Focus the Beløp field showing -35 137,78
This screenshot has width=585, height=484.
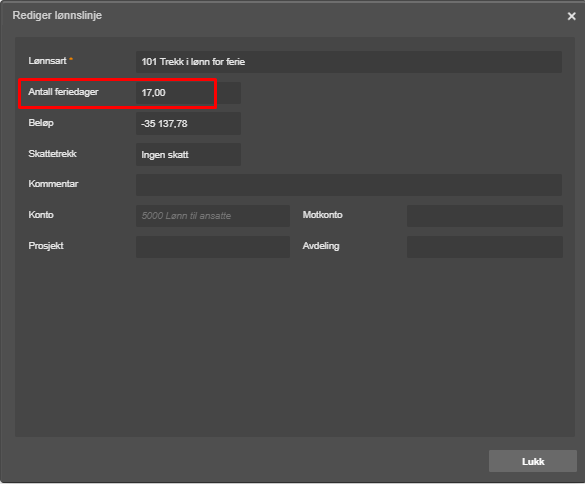click(188, 124)
